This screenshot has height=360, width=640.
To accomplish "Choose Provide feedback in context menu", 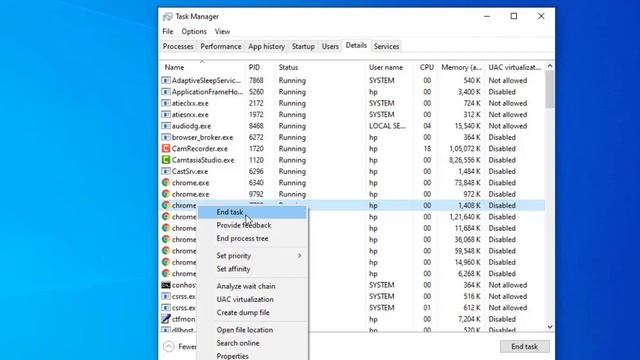I will tap(252, 225).
